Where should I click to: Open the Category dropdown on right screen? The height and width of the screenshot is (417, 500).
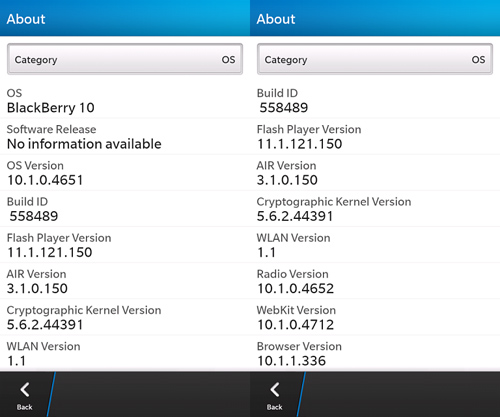point(375,59)
